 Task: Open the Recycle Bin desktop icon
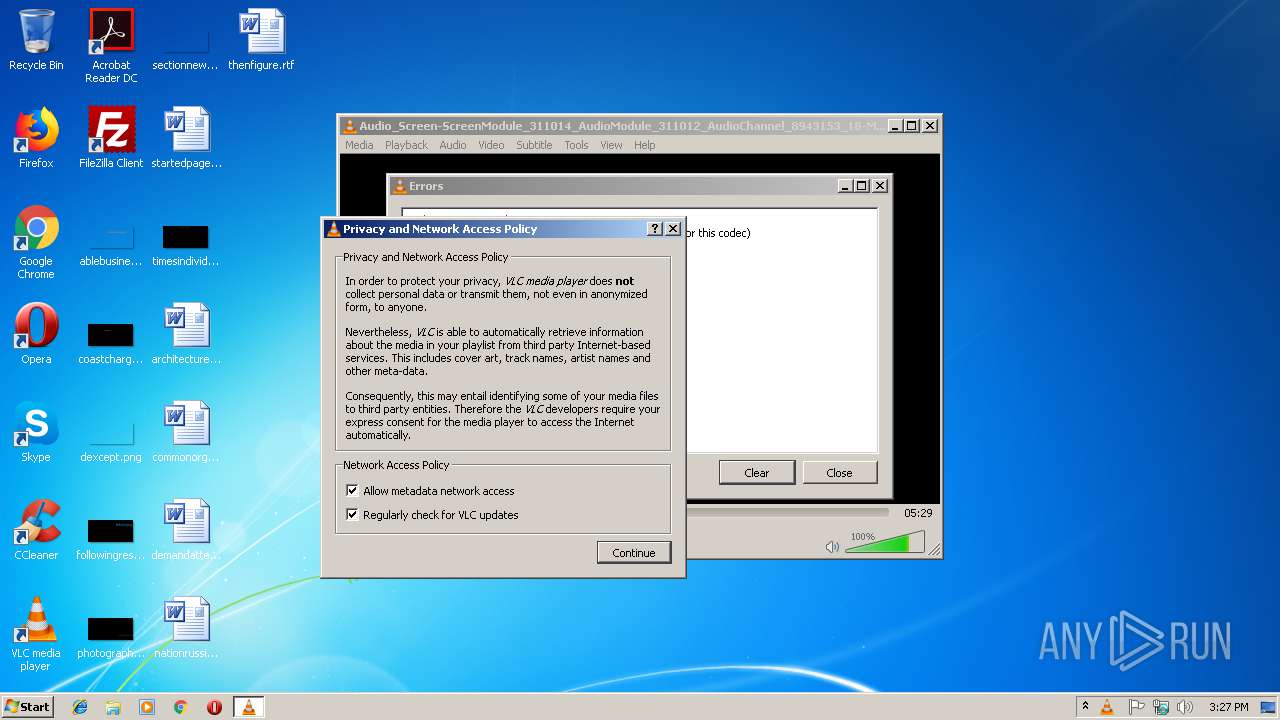coord(36,41)
